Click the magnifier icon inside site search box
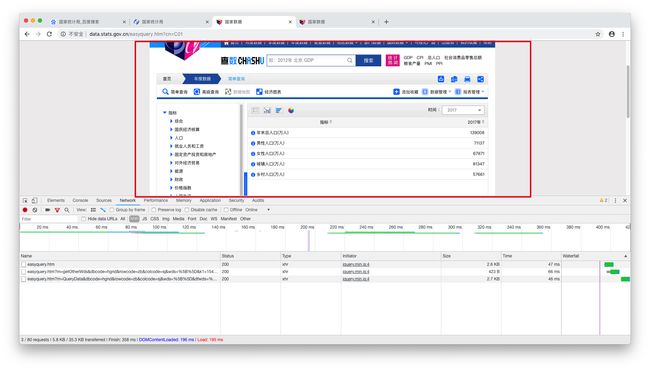The height and width of the screenshot is (370, 650). tap(349, 60)
